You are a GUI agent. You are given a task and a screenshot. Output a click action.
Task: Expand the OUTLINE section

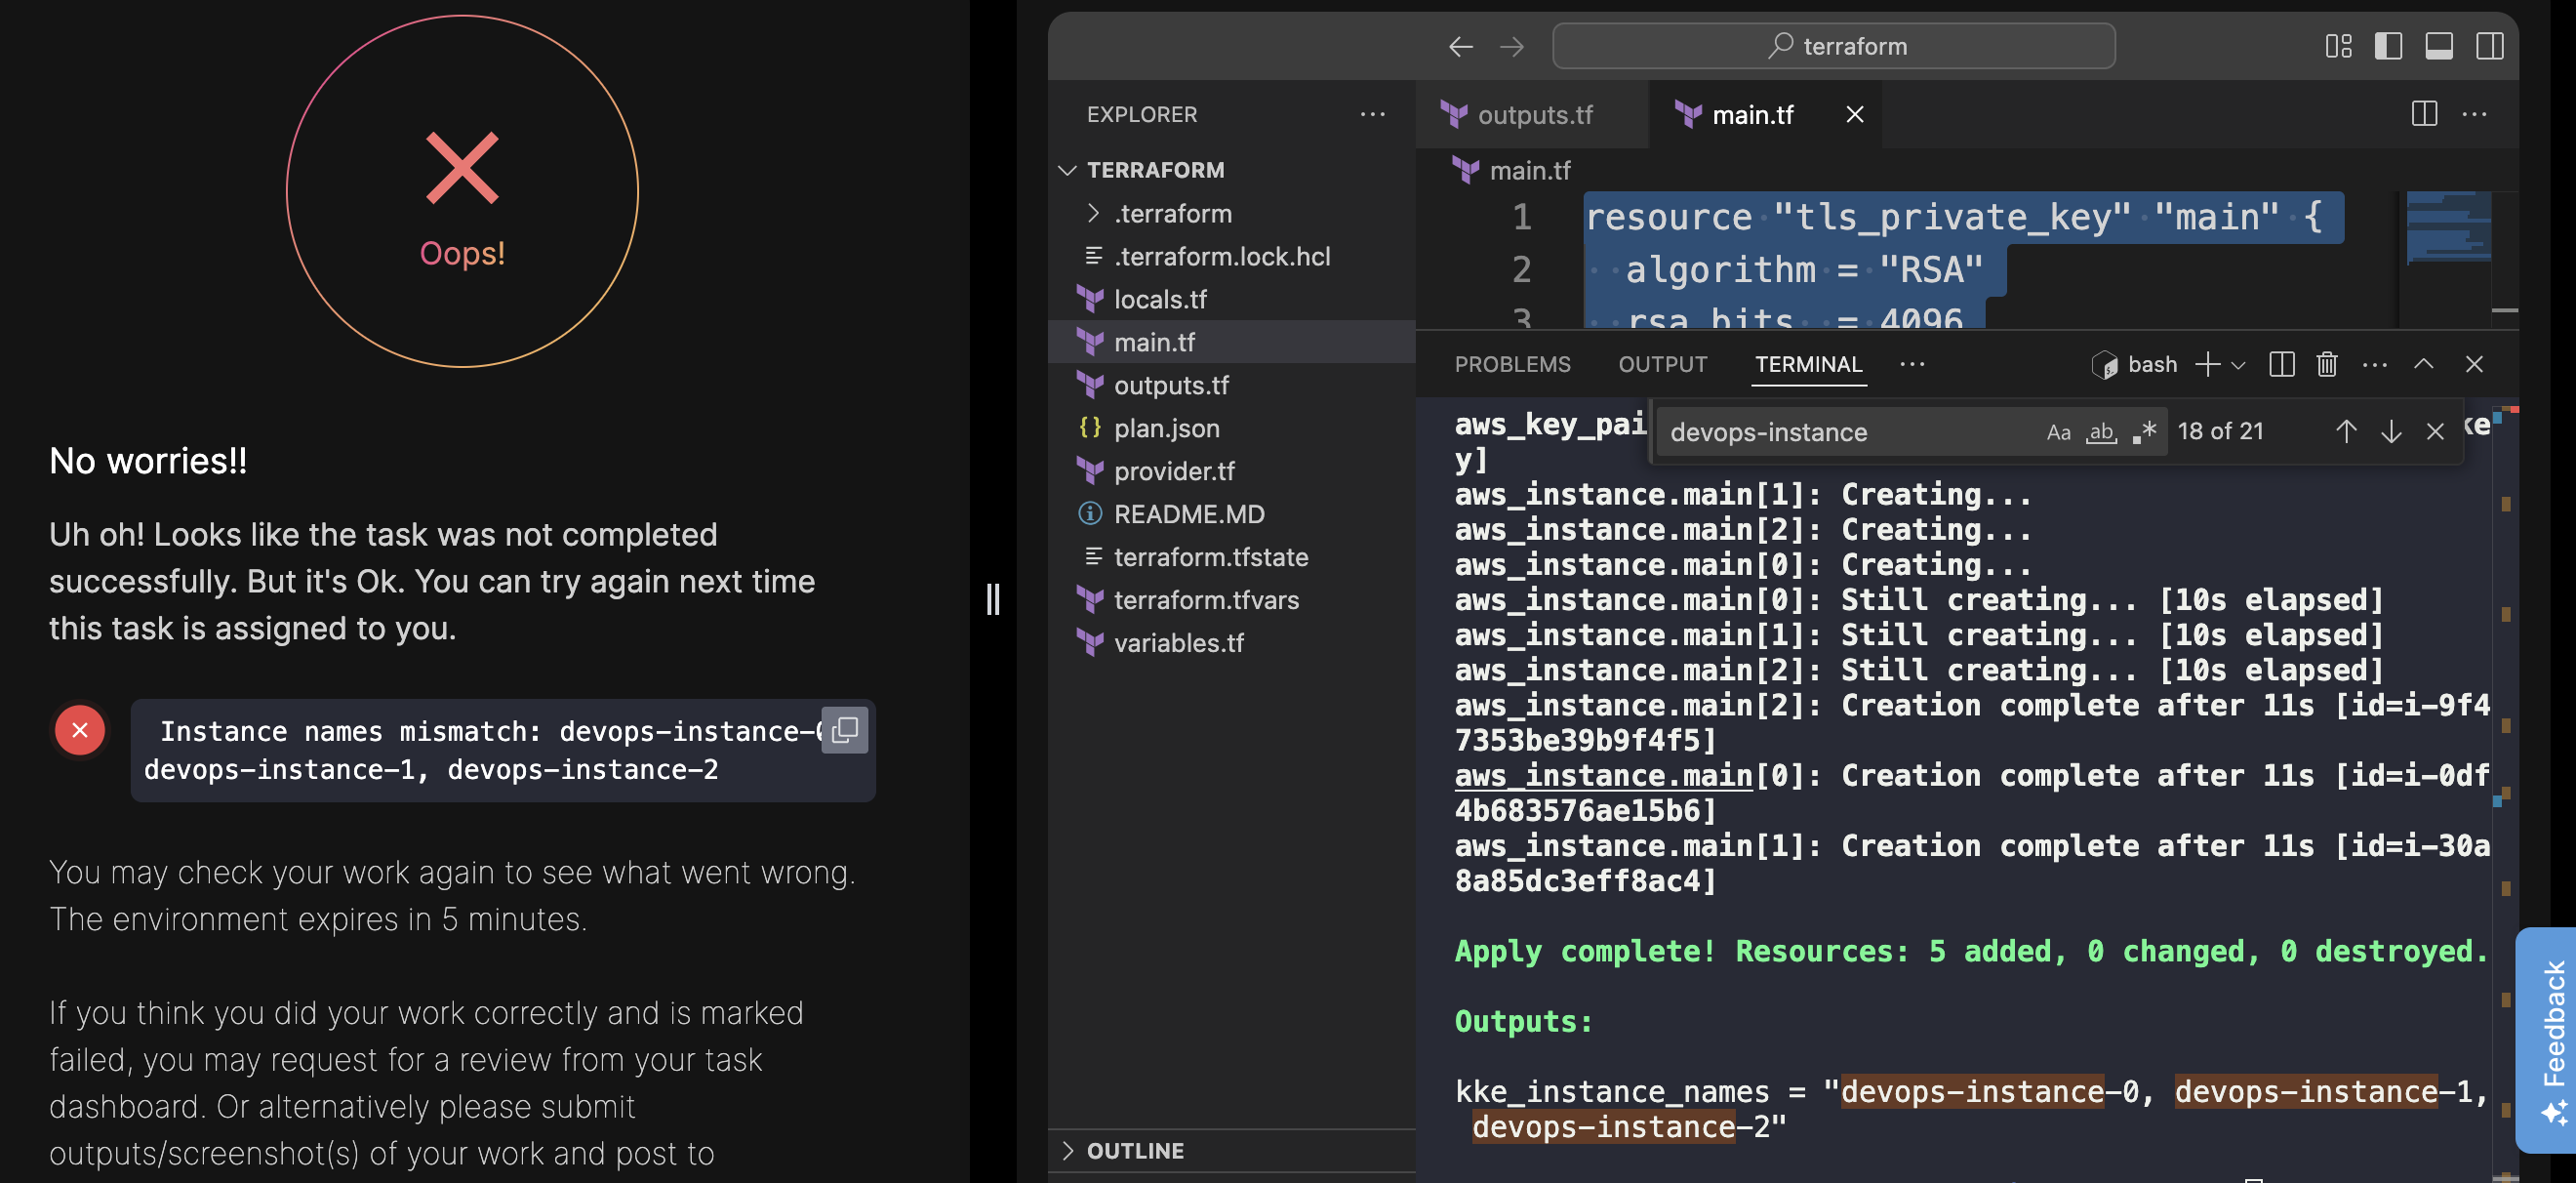click(x=1134, y=1150)
